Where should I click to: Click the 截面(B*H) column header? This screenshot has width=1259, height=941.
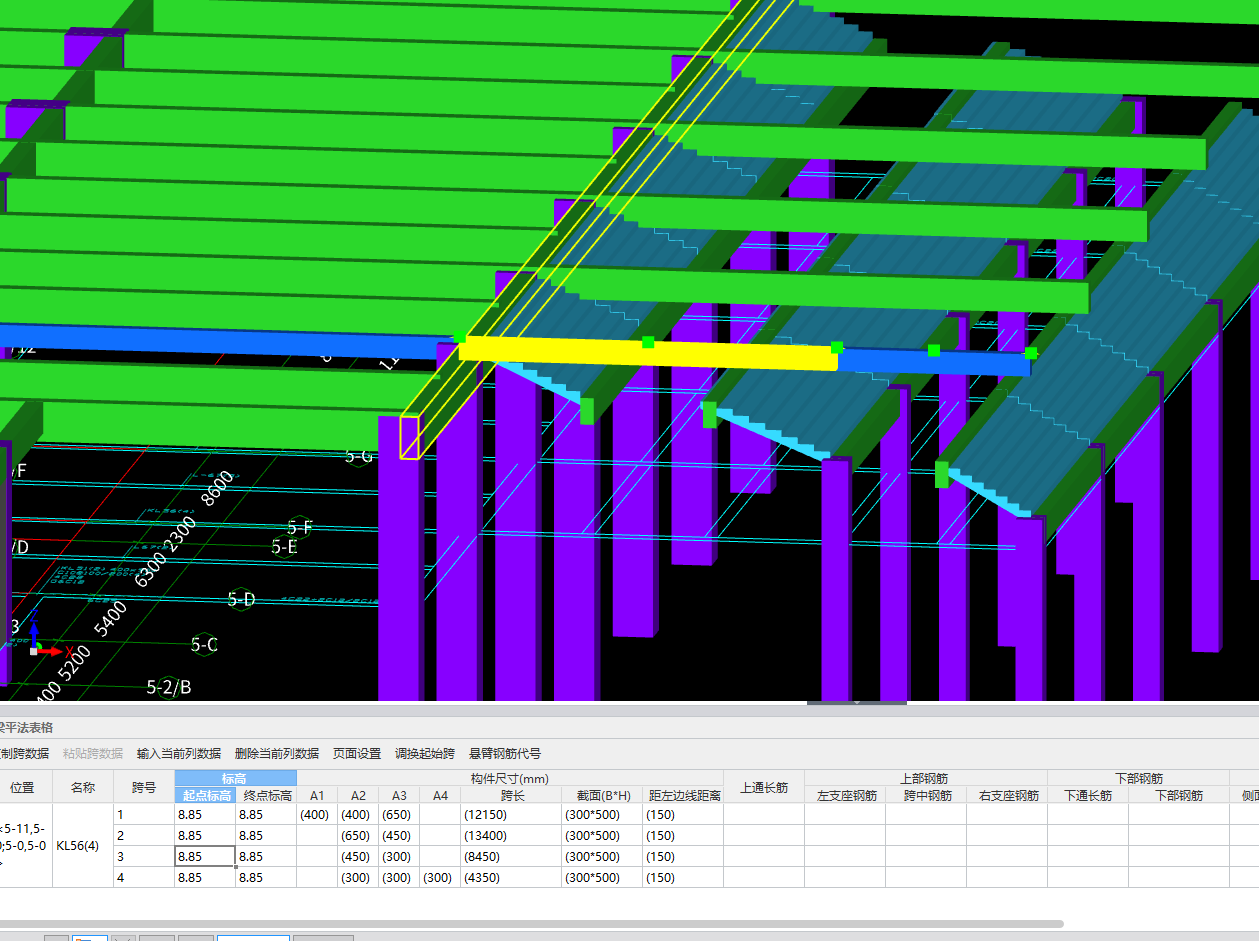click(603, 795)
